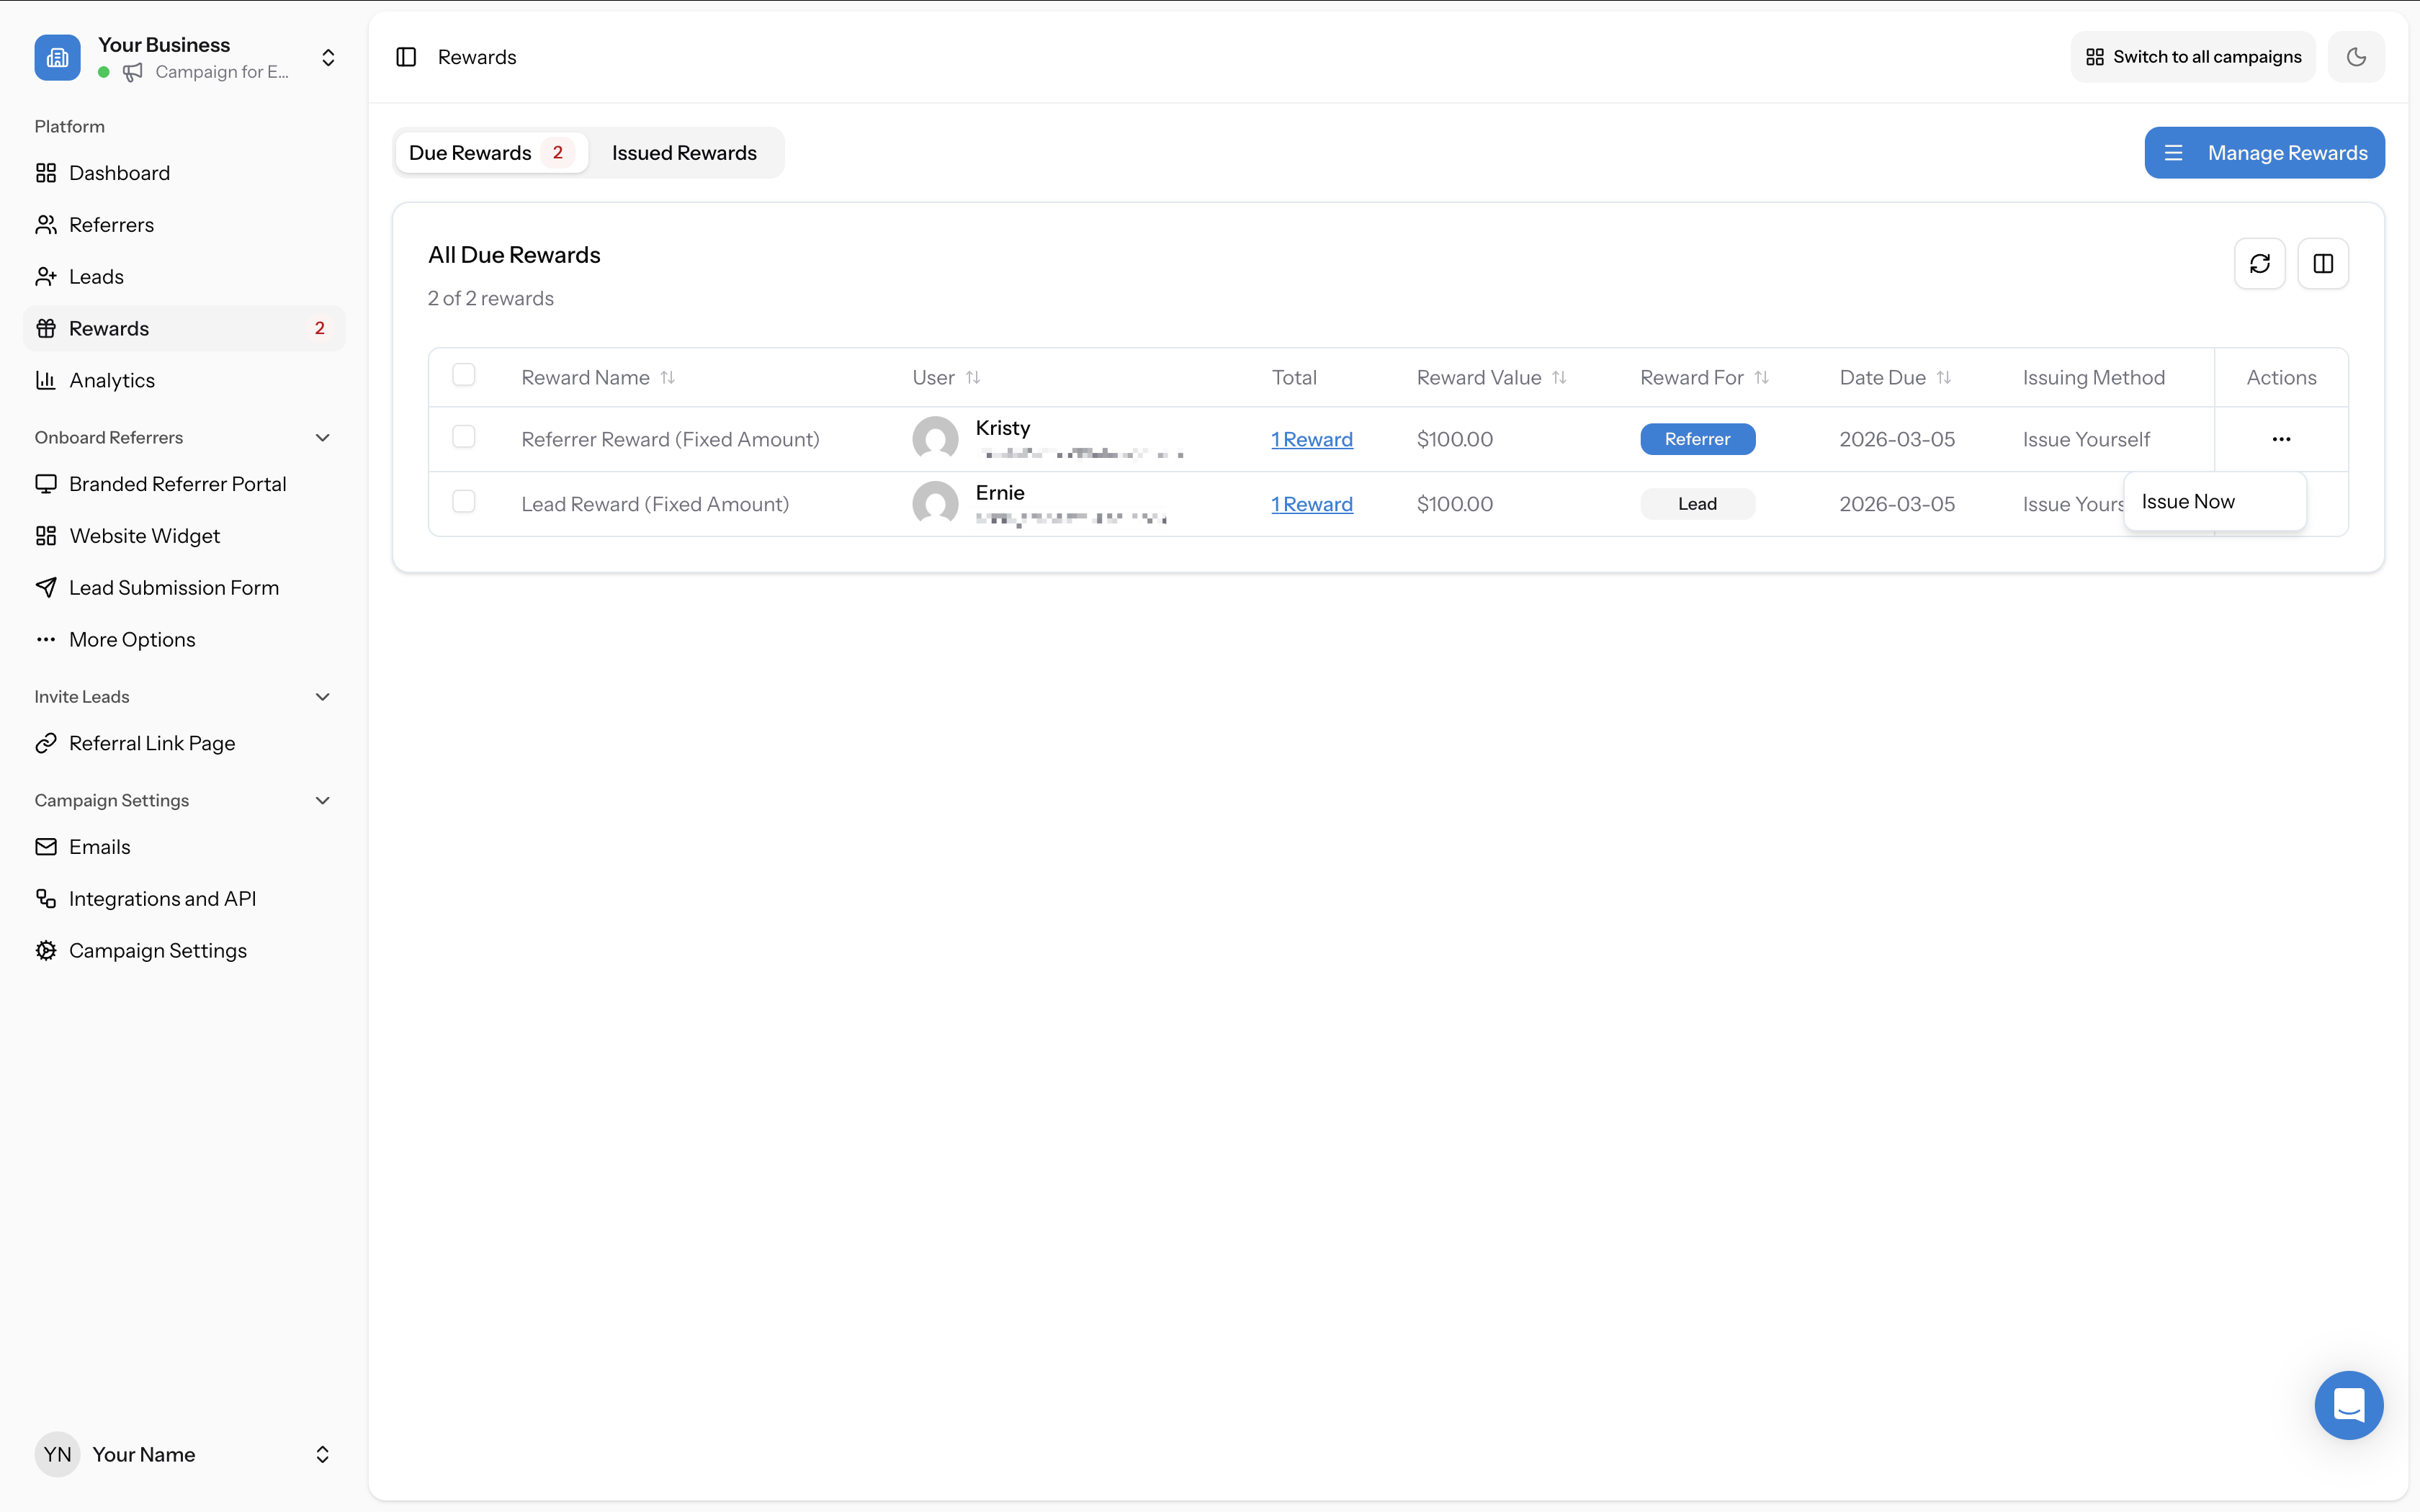The height and width of the screenshot is (1512, 2420).
Task: Click the Manage Rewards button
Action: click(x=2265, y=152)
